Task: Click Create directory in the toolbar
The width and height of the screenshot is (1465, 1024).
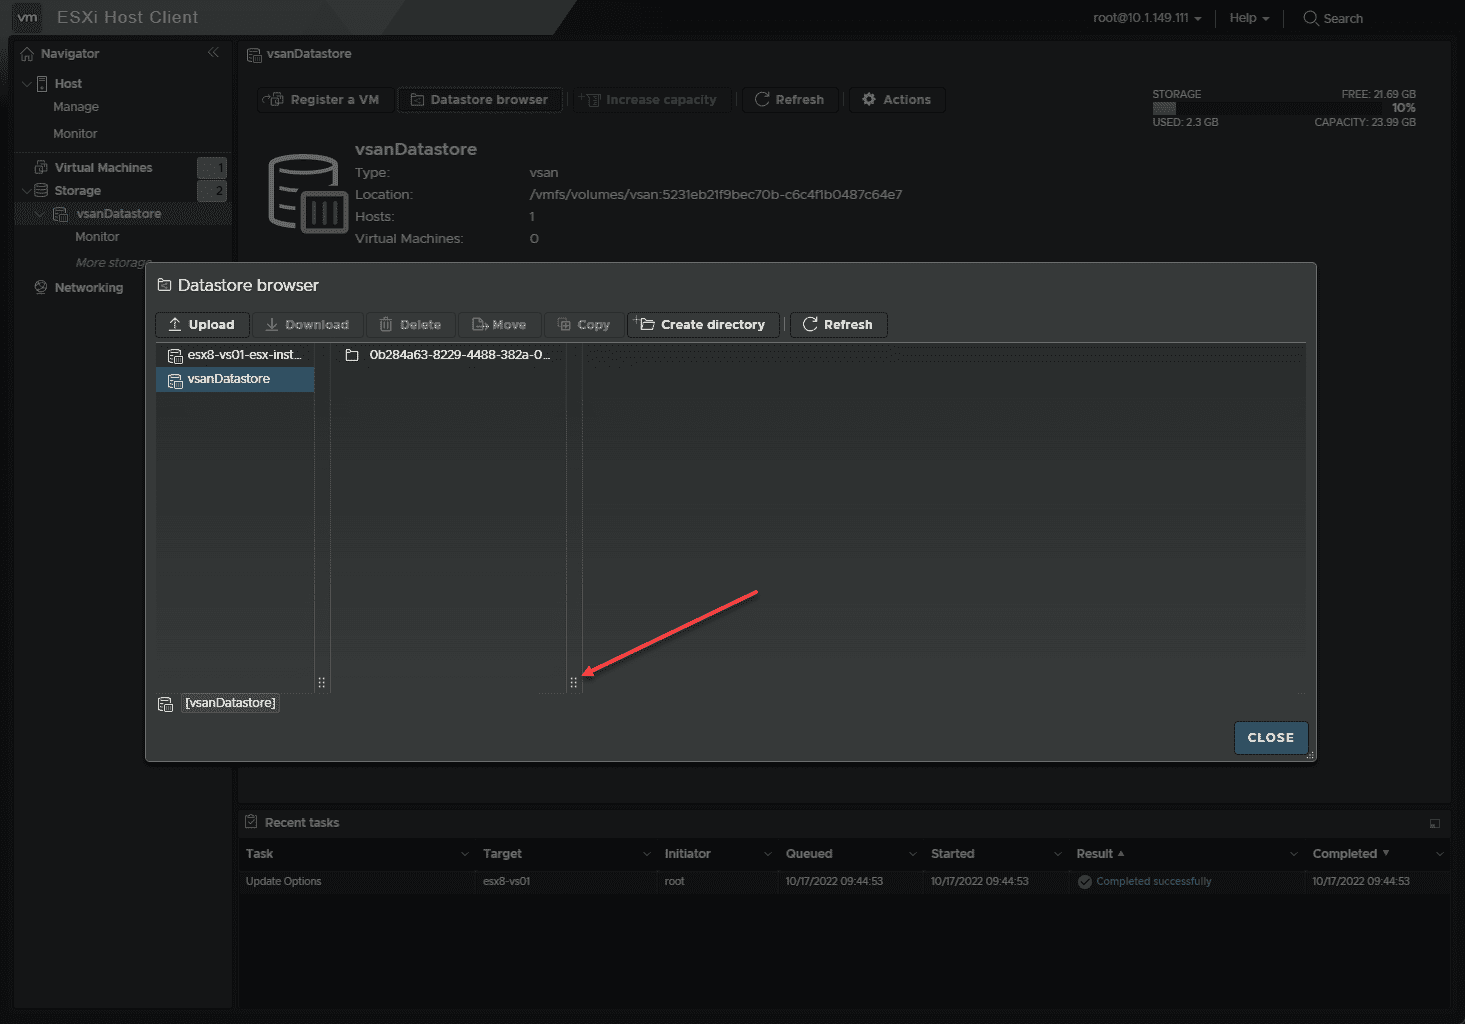Action: click(x=703, y=325)
